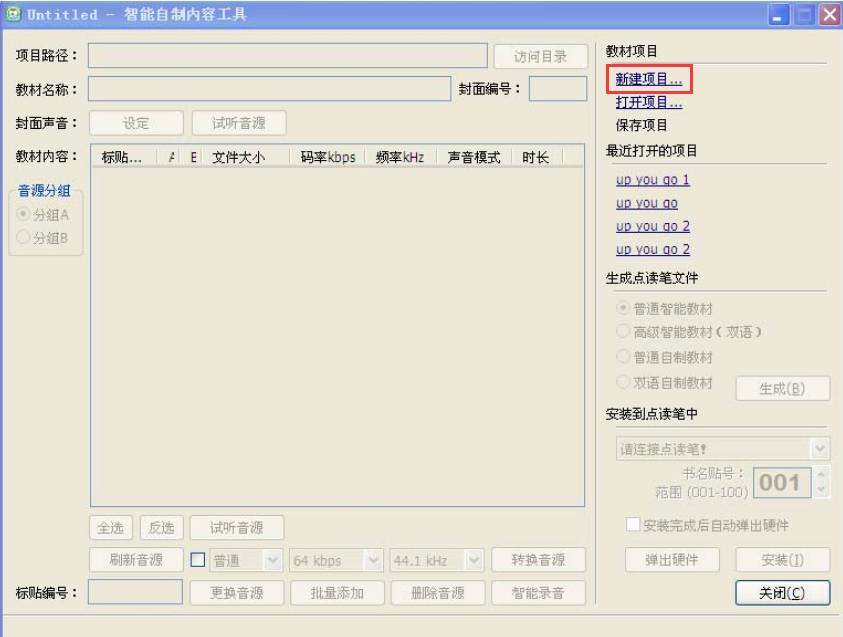This screenshot has width=843, height=637.
Task: Expand the 请连接点读笔 device dropdown
Action: [820, 449]
